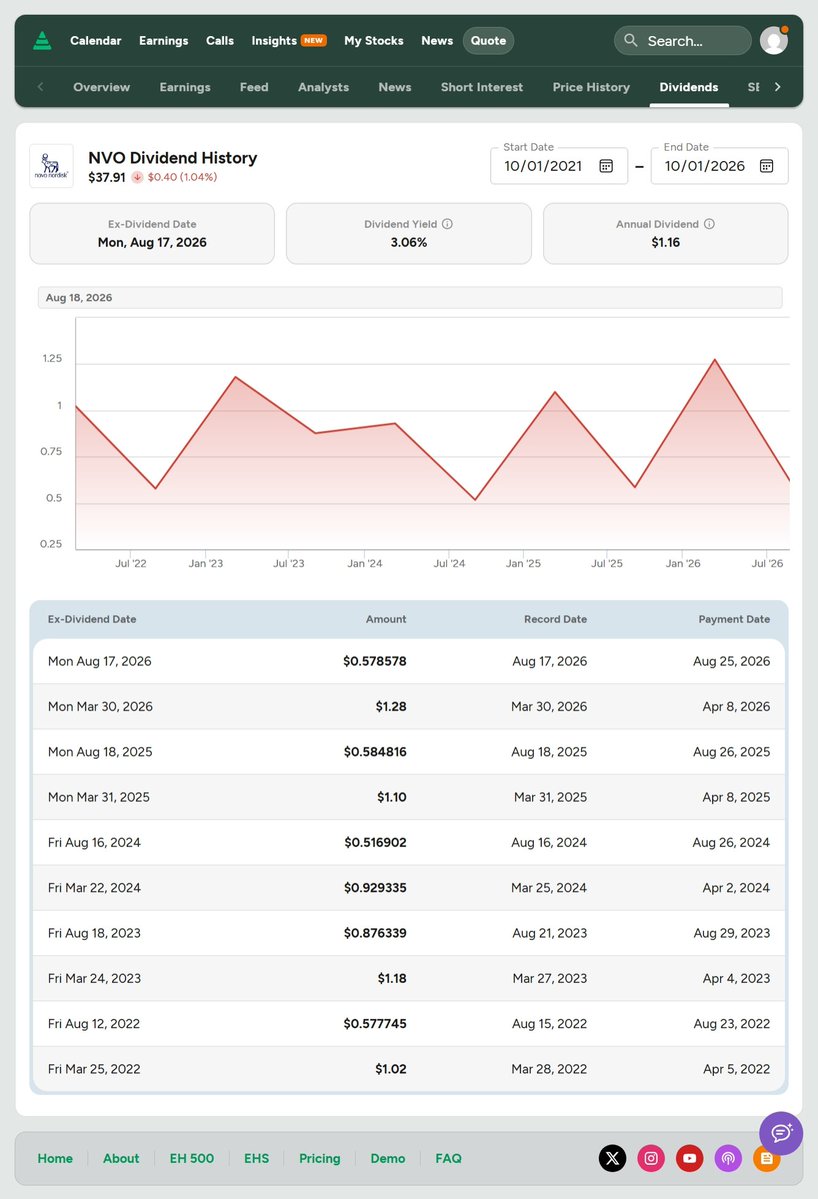Click the Demo footer link
818x1199 pixels.
tap(388, 1158)
